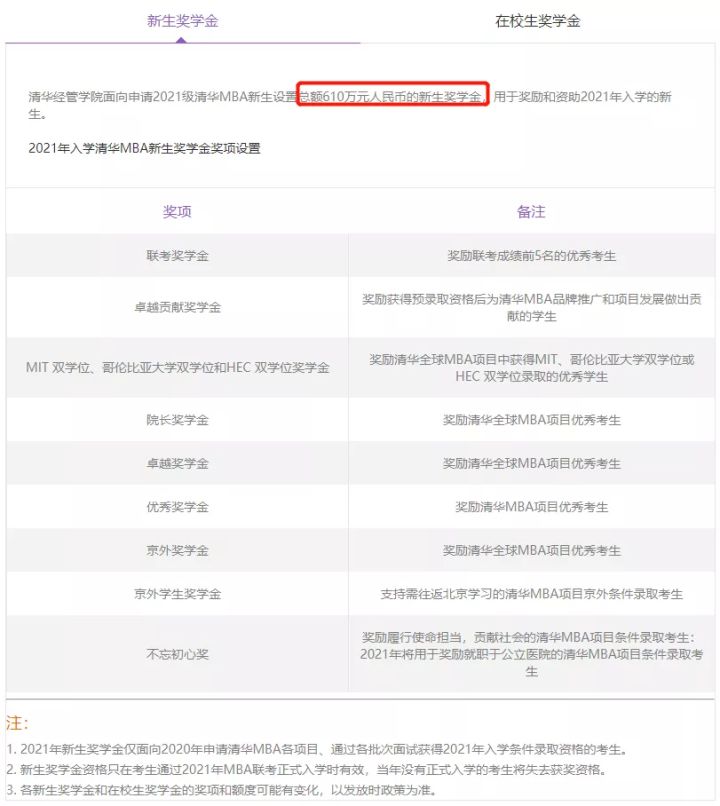Click the text 总额610万元人民币的新生奖学金
Image resolution: width=720 pixels, height=806 pixels.
tap(392, 97)
